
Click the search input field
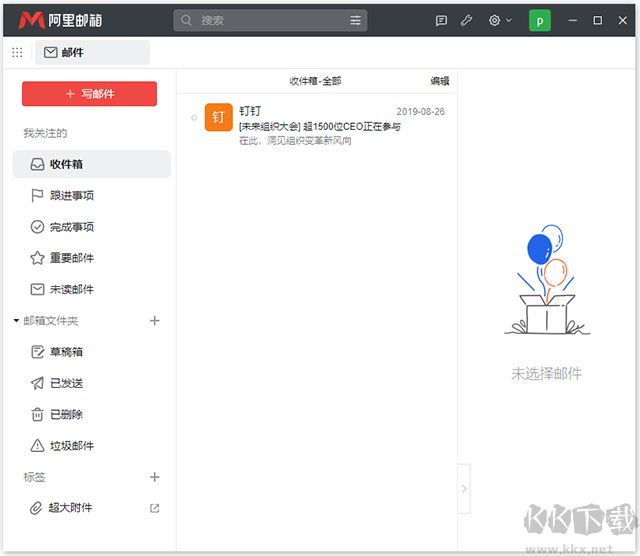coord(271,20)
